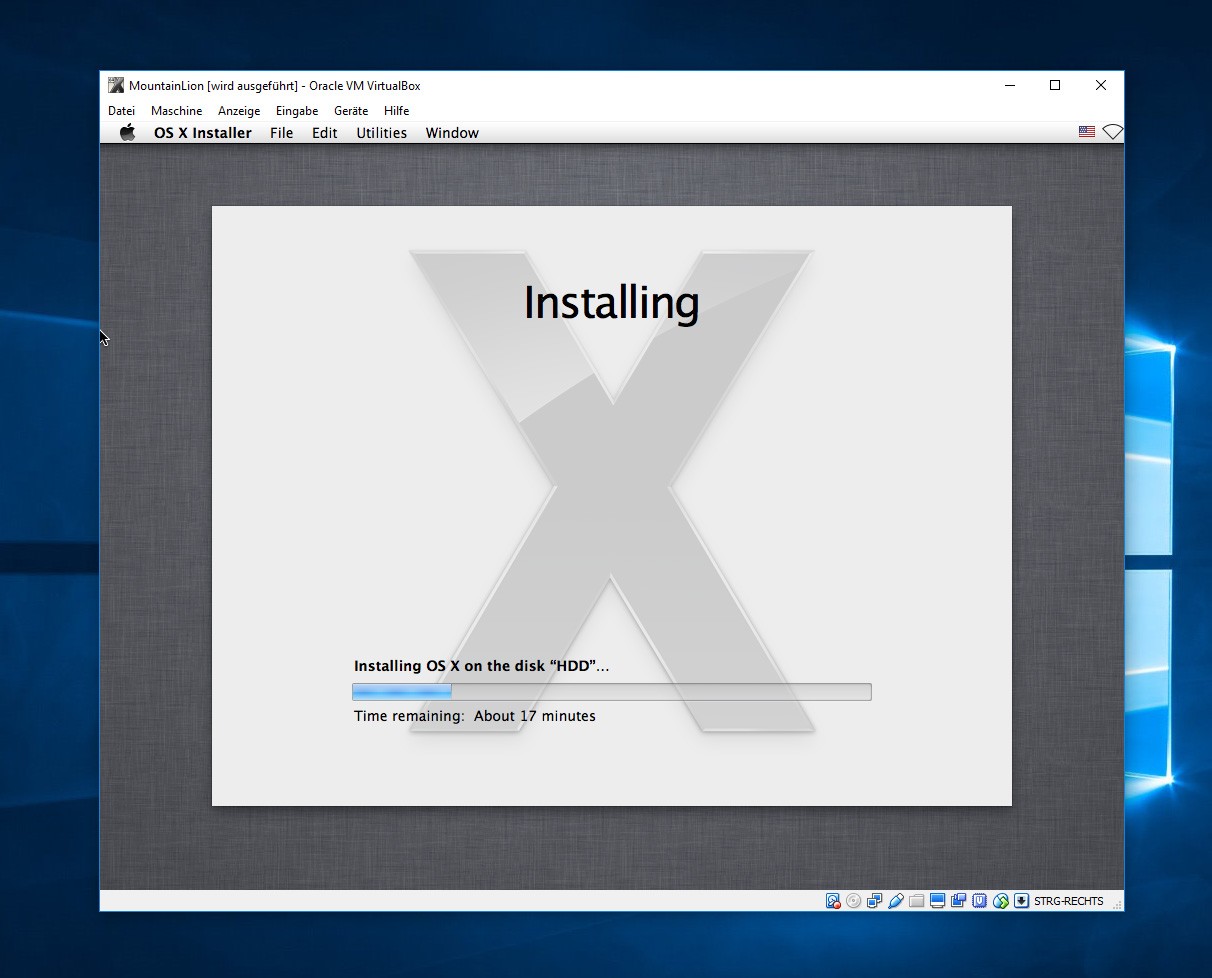Viewport: 1212px width, 978px height.
Task: Click the US flag input source icon
Action: 1087,132
